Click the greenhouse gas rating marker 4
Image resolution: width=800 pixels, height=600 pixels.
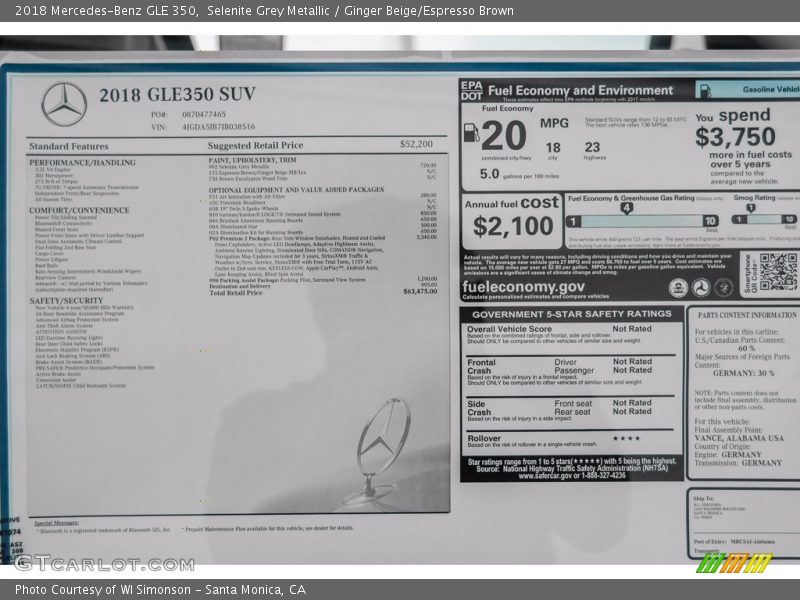(627, 208)
